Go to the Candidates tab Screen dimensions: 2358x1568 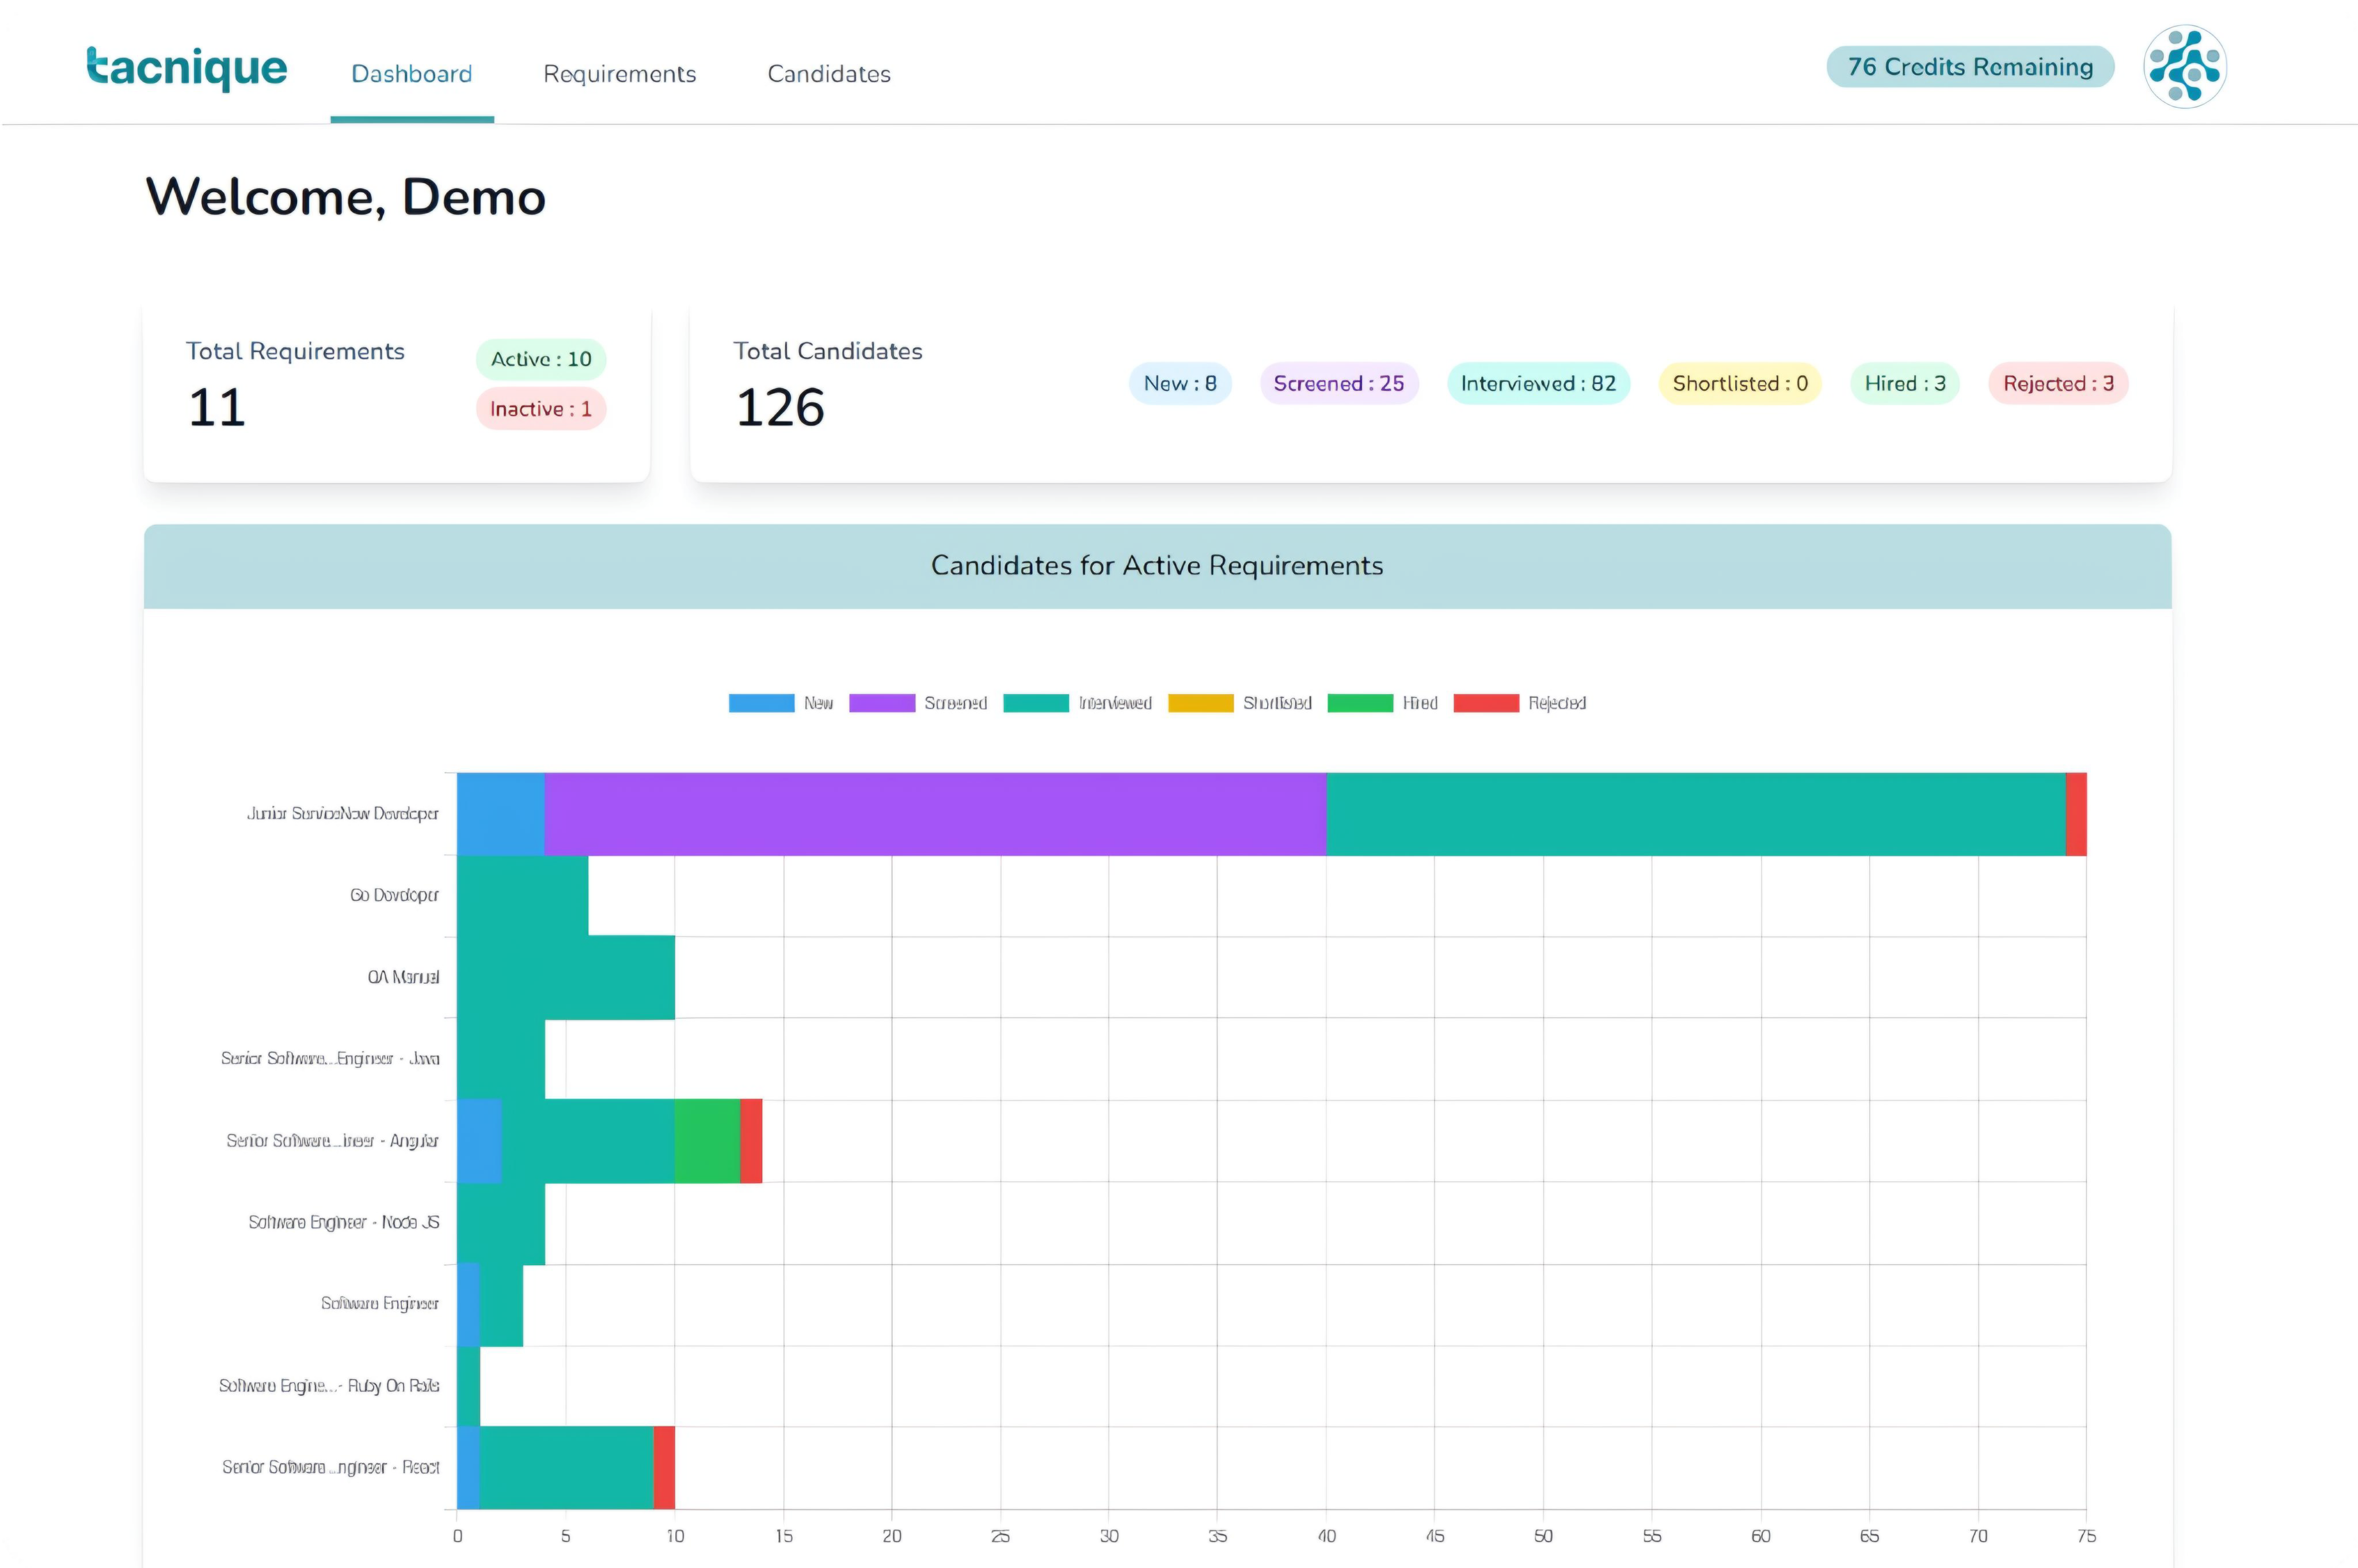coord(829,74)
